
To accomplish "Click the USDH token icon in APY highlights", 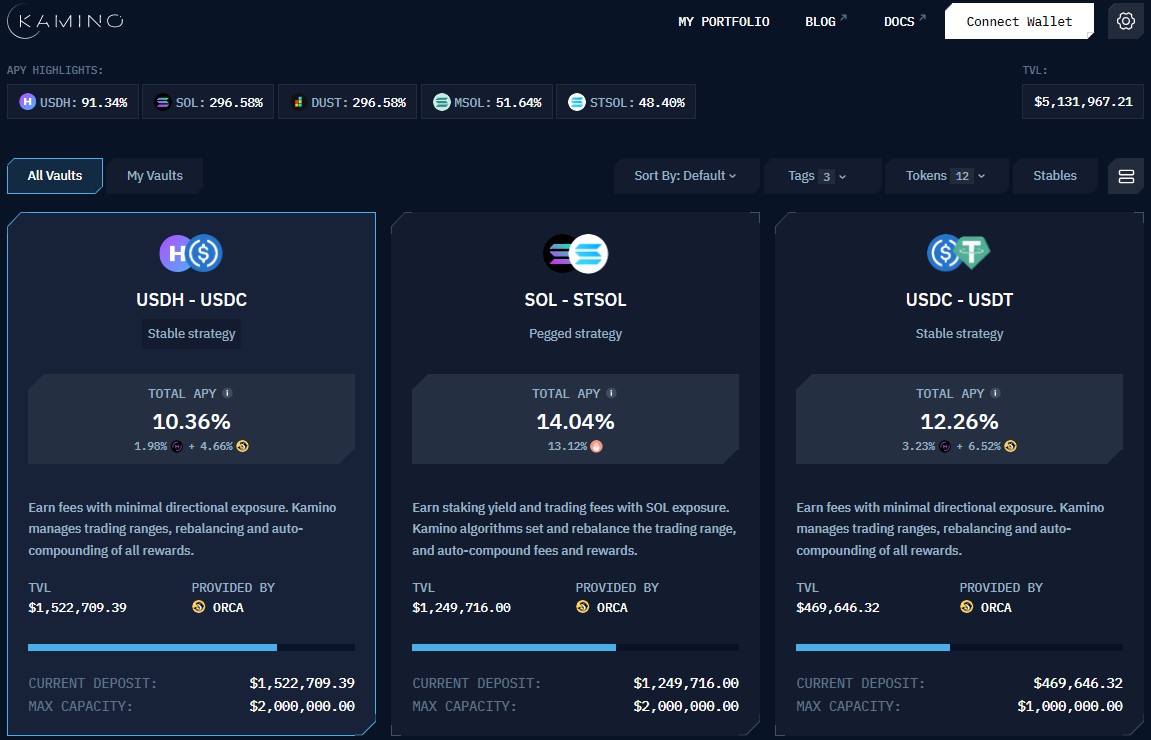I will (27, 102).
